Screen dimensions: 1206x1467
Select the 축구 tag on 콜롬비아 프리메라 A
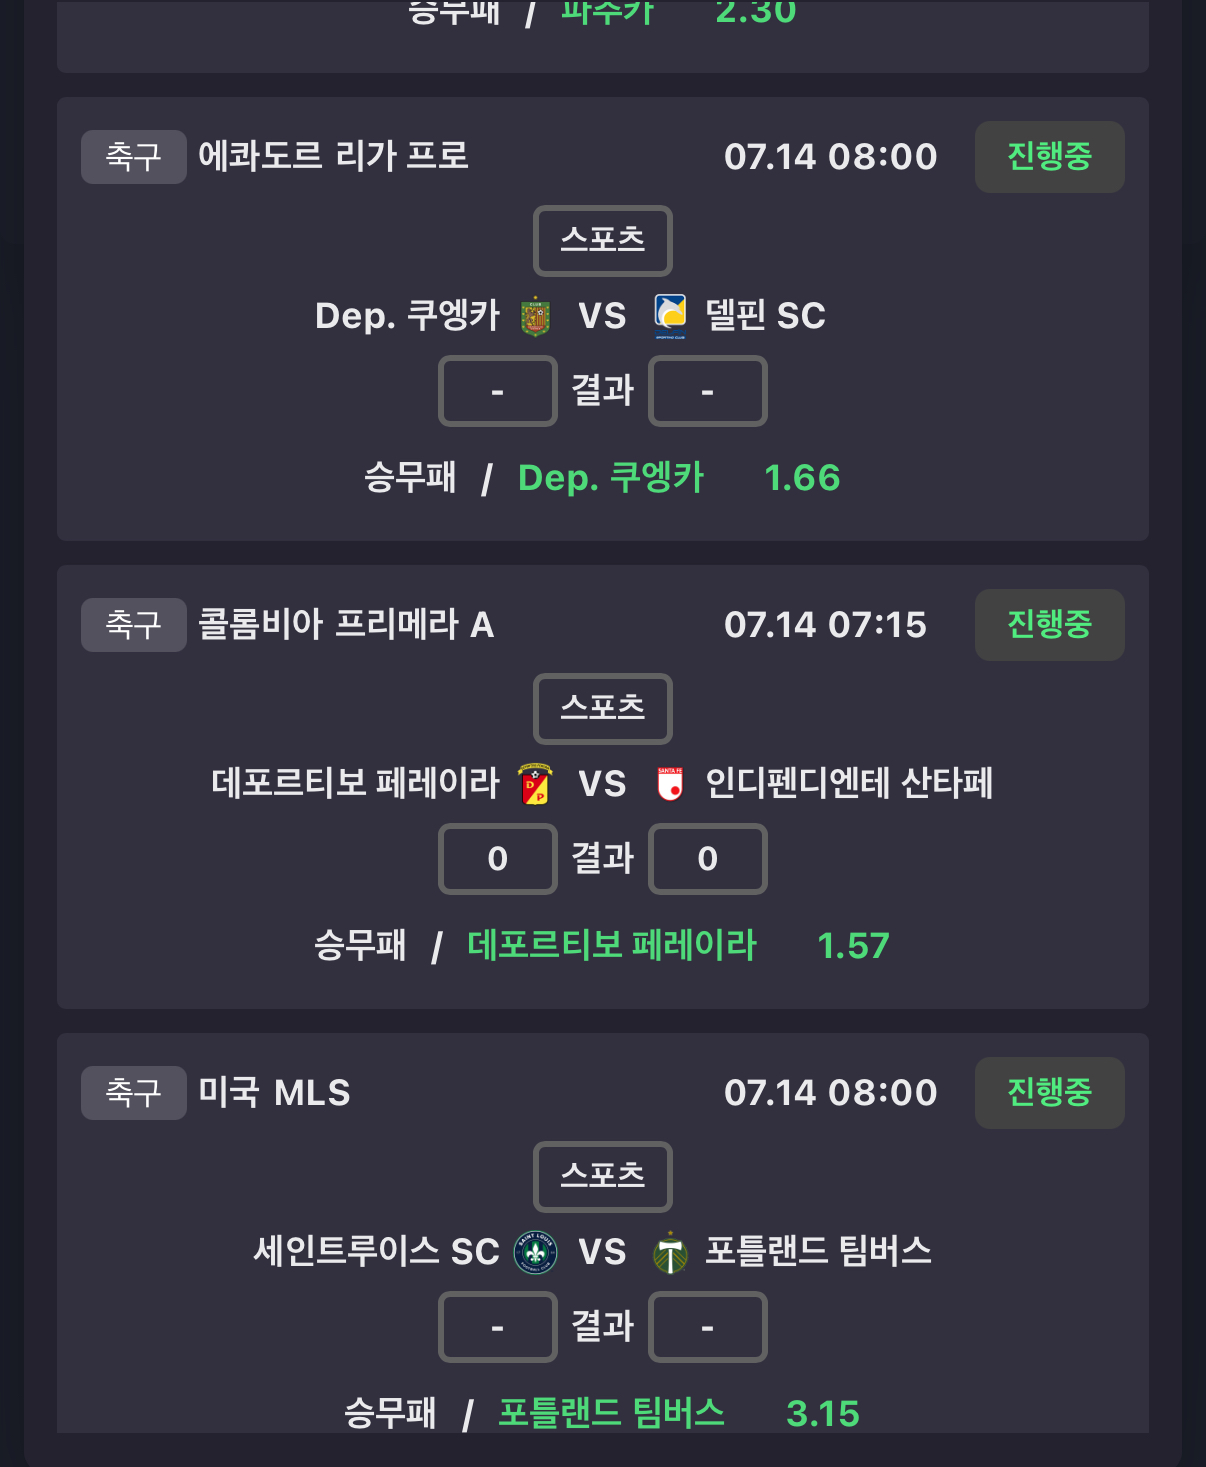(x=134, y=625)
